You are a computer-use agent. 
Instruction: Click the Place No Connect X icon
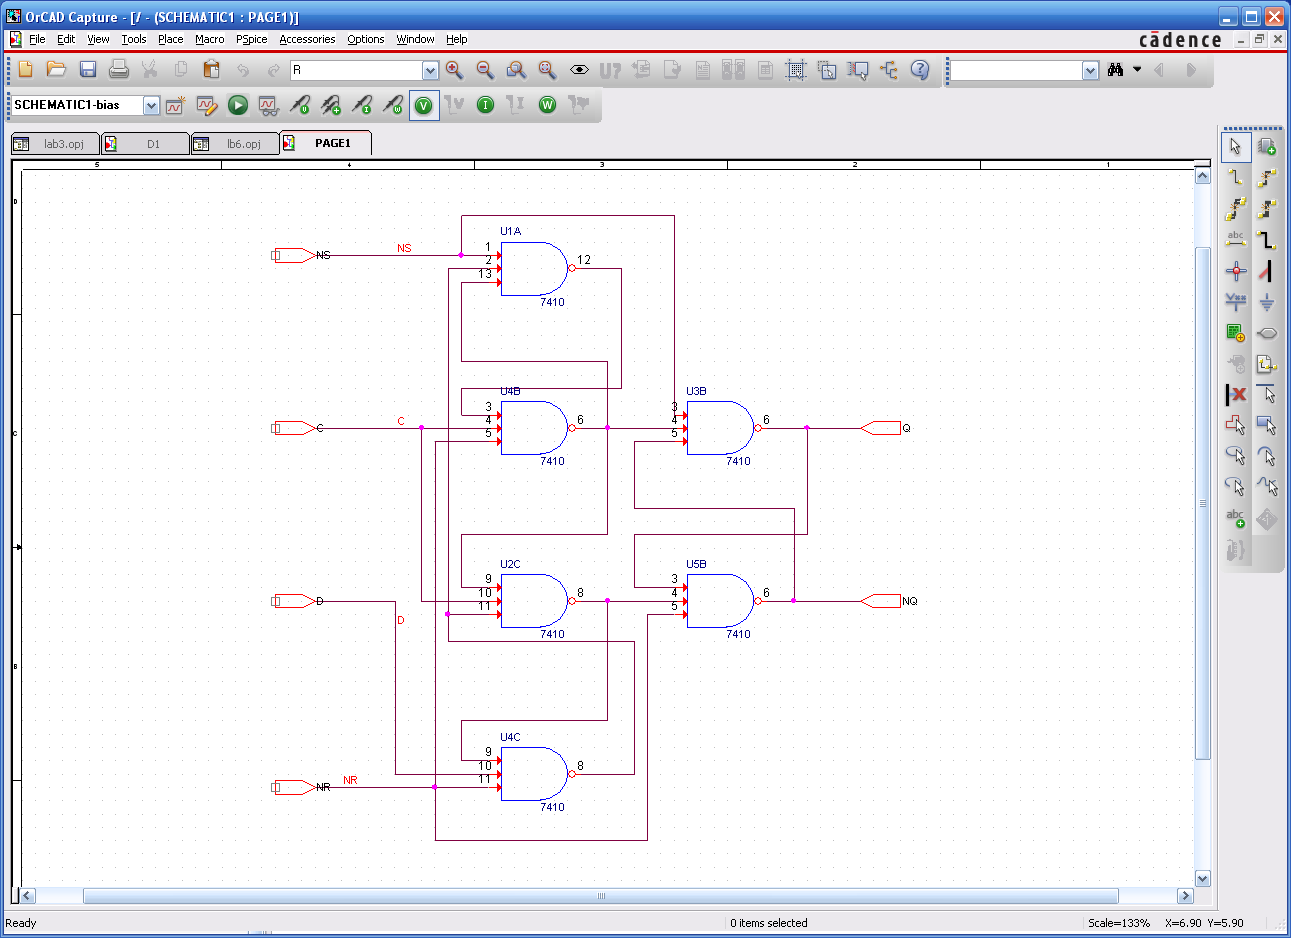1236,395
